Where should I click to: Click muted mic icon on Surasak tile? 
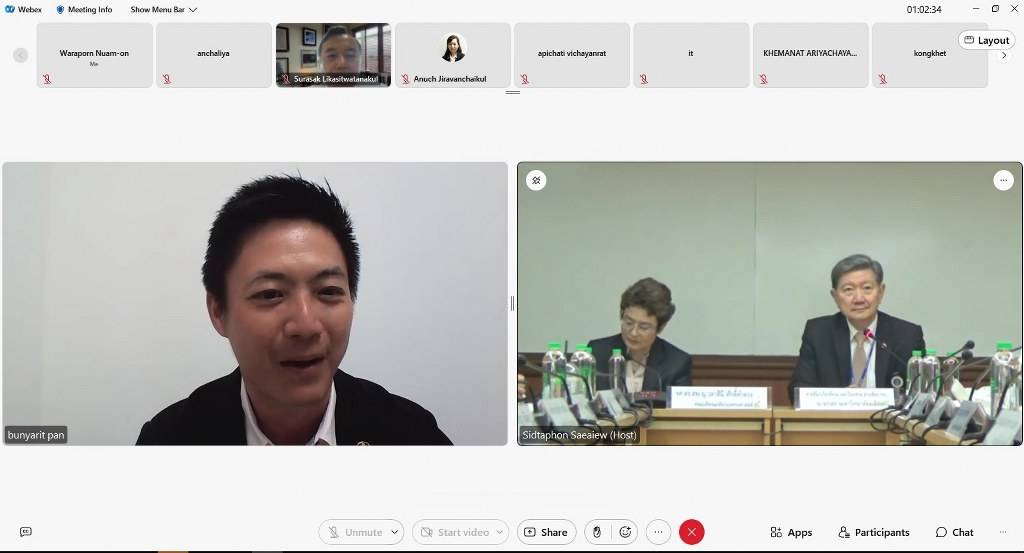coord(286,79)
